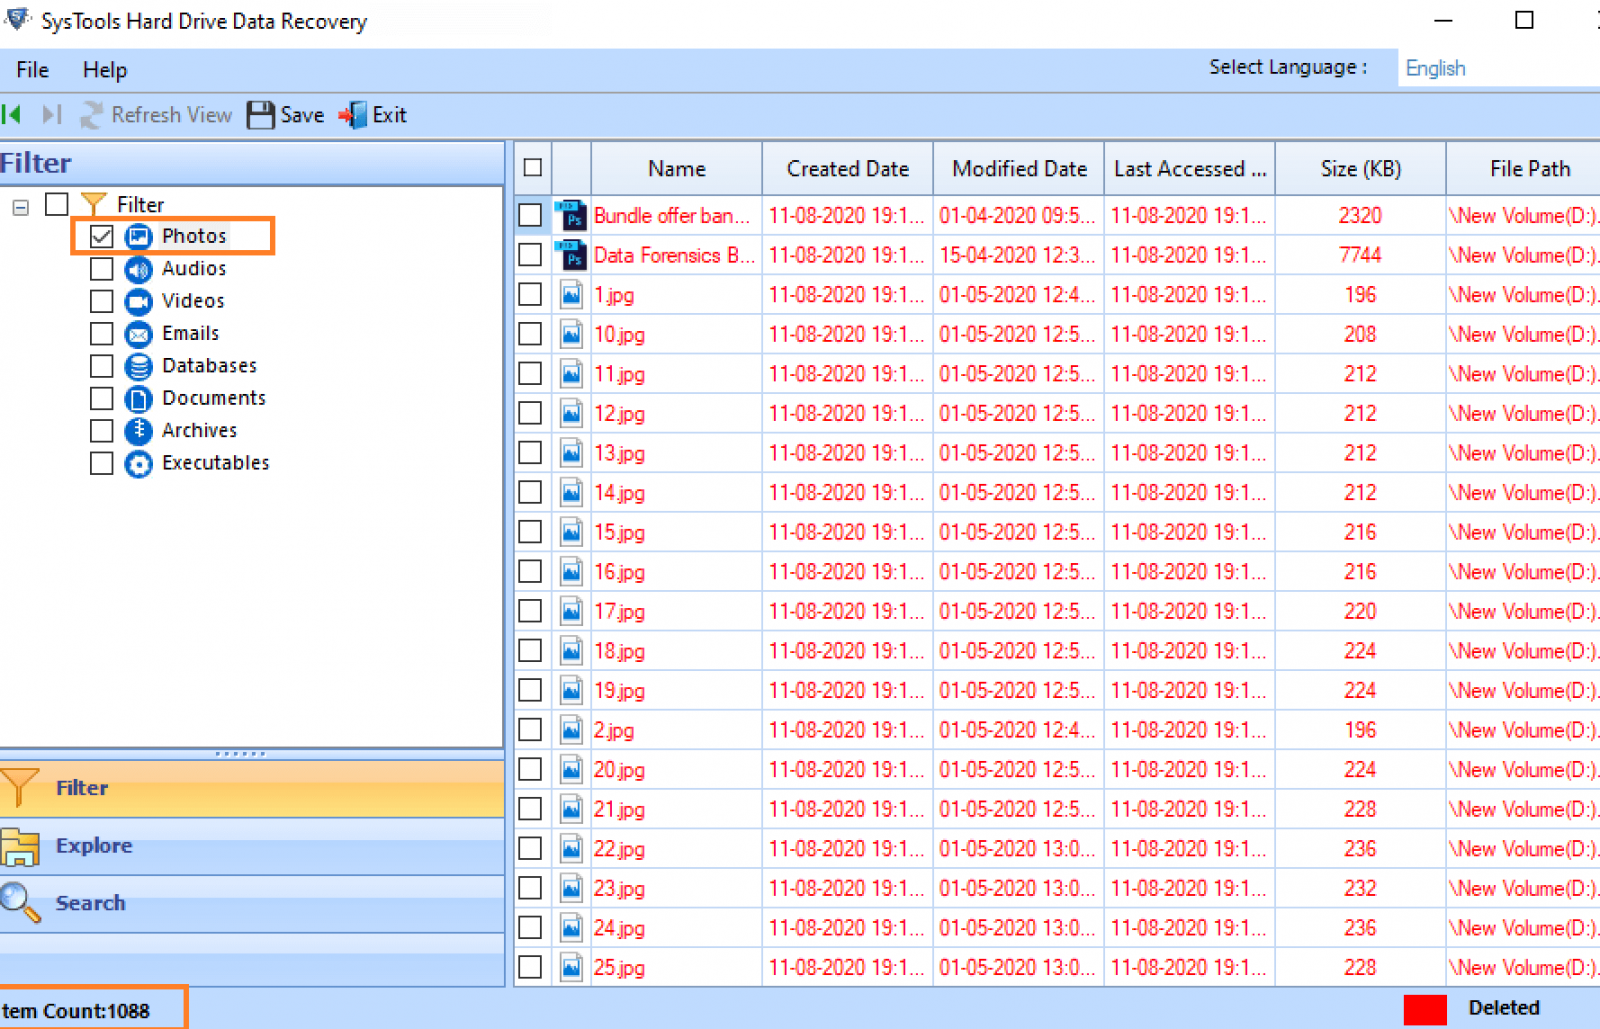Open the Select Language dropdown
The image size is (1600, 1029).
[x=1498, y=68]
